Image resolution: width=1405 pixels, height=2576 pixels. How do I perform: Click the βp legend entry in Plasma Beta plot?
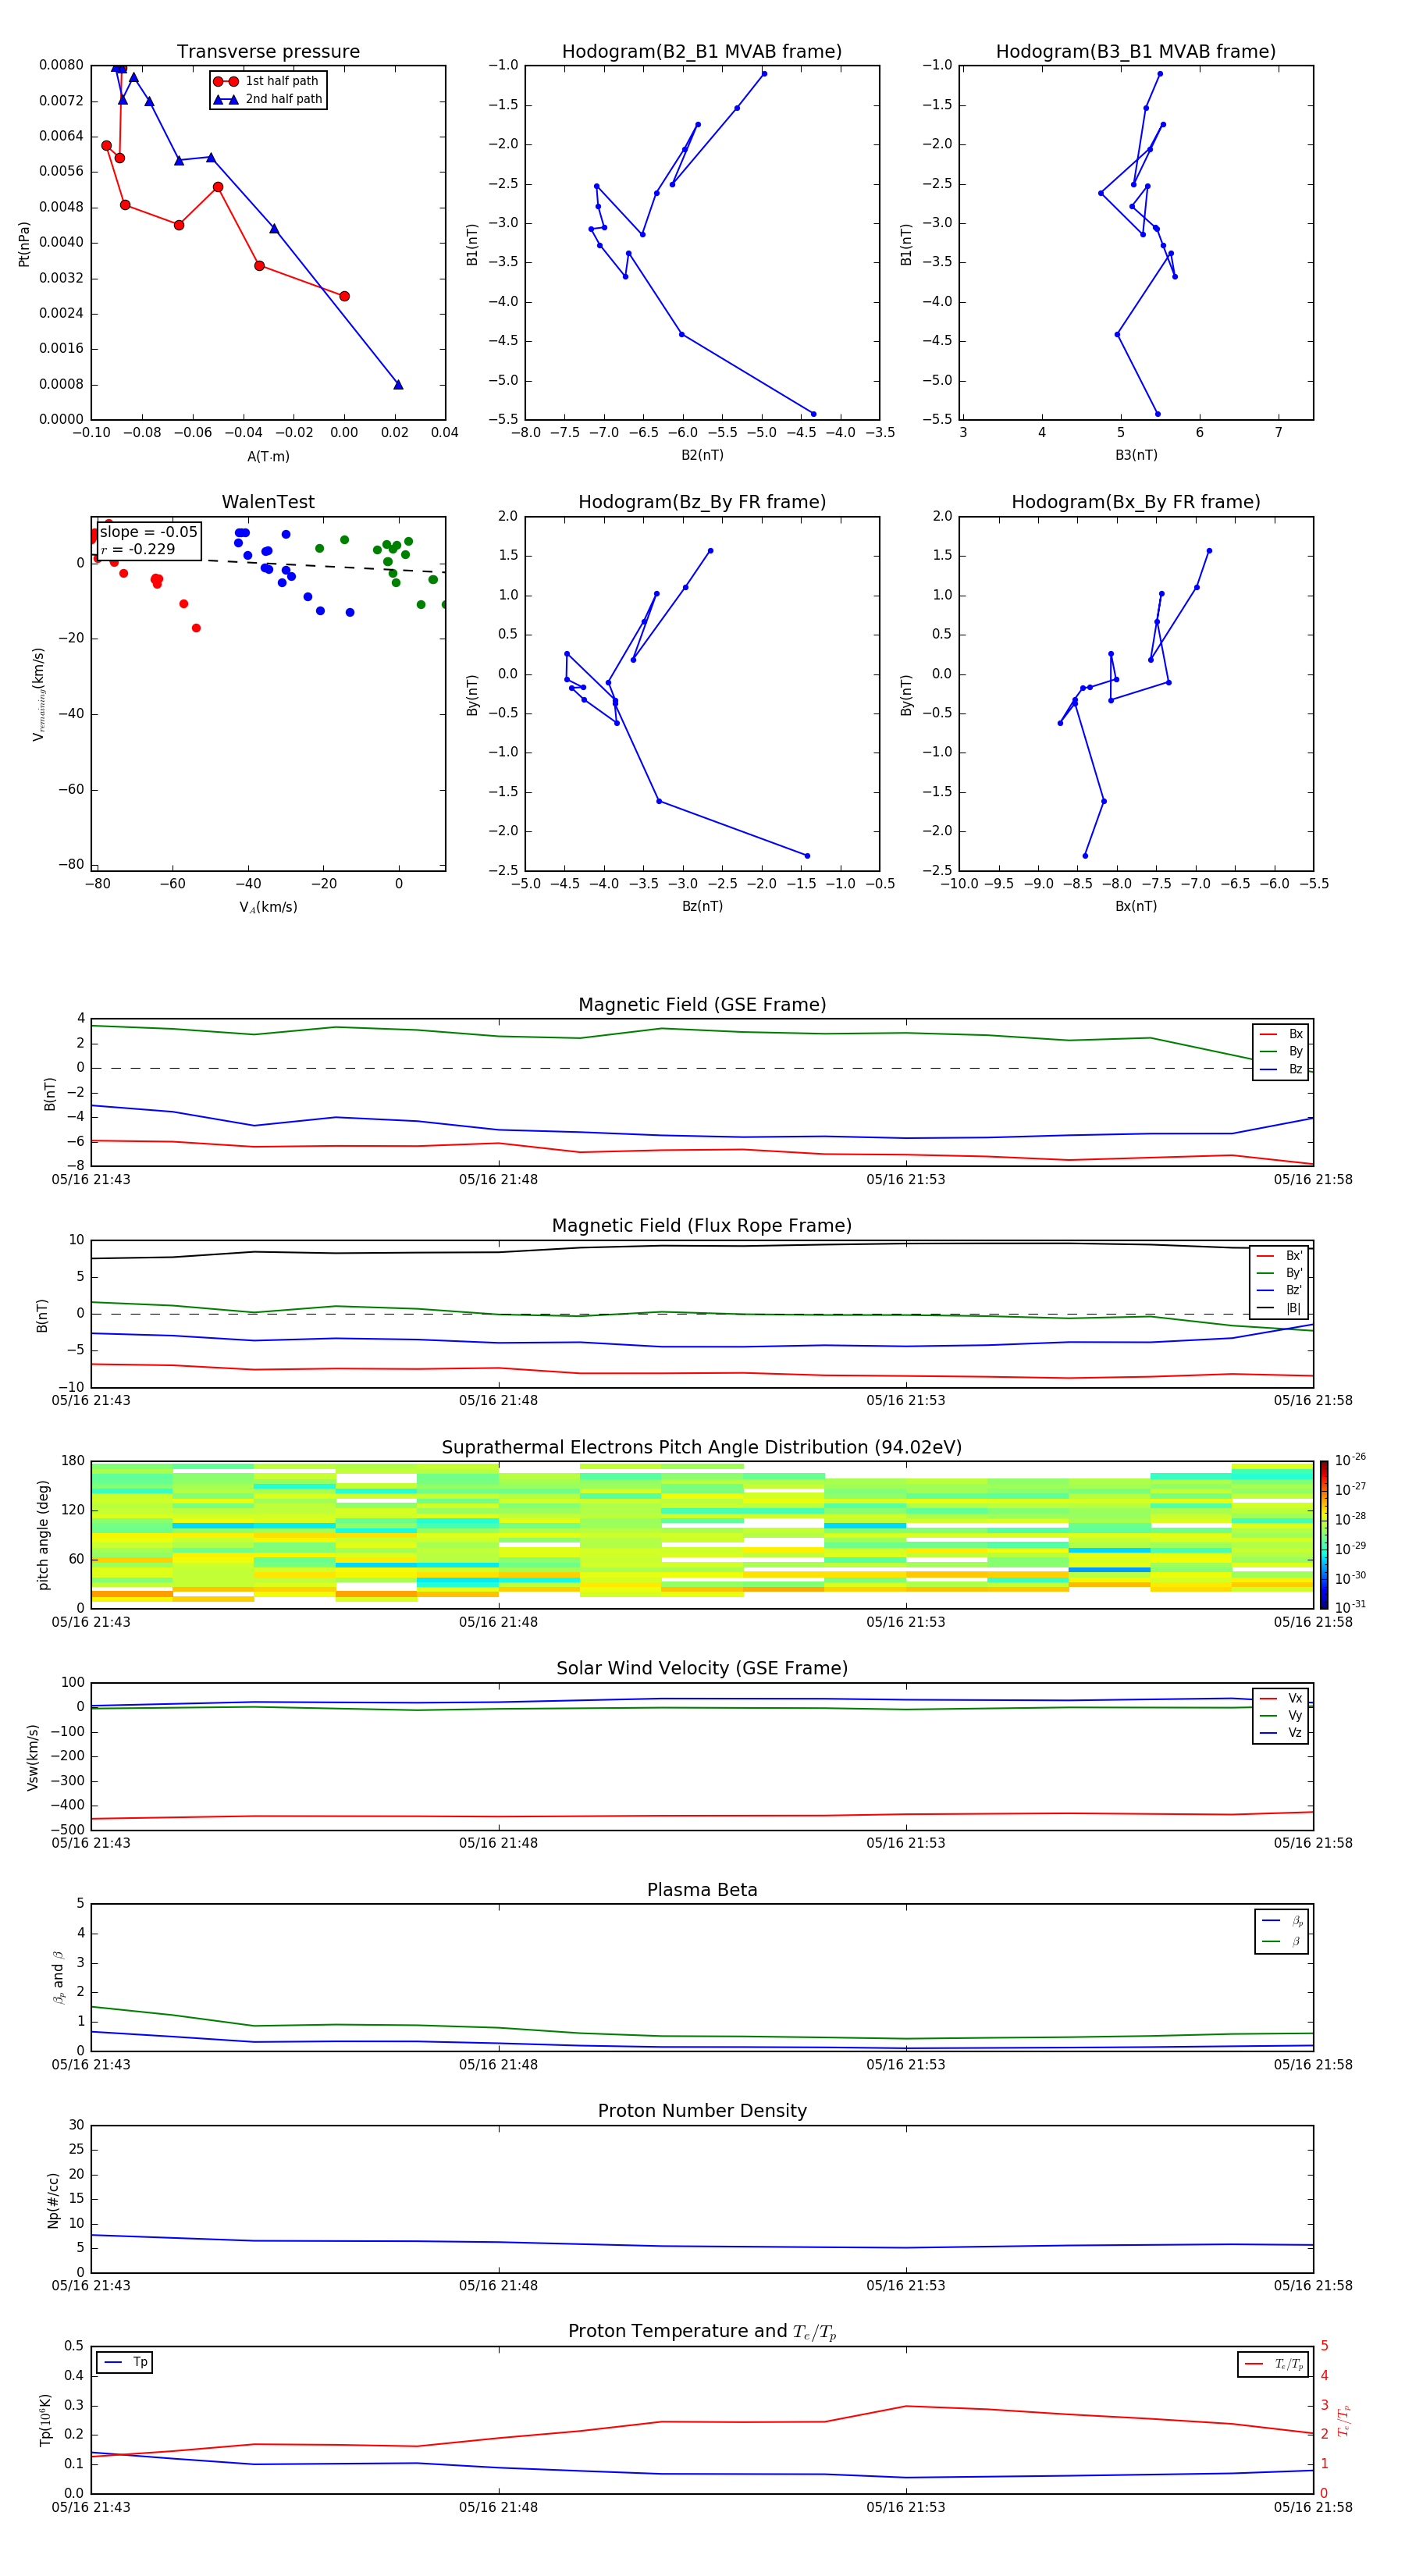(1281, 1921)
